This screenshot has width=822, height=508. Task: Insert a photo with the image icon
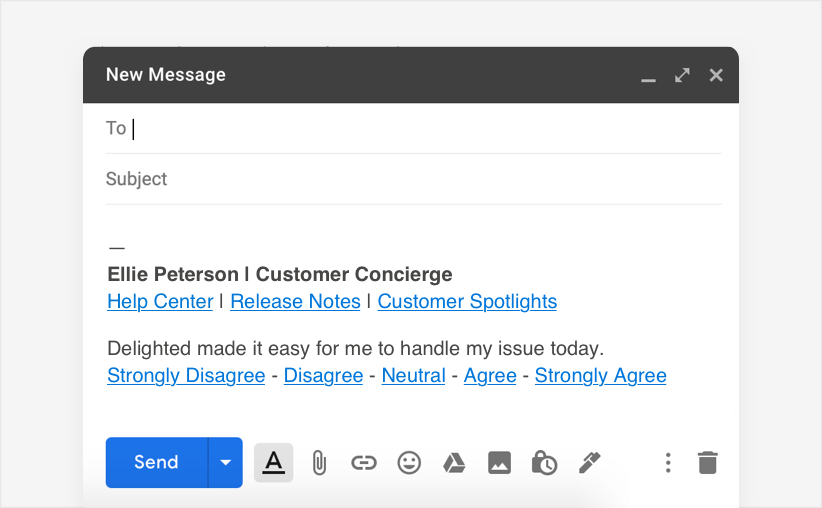click(499, 463)
